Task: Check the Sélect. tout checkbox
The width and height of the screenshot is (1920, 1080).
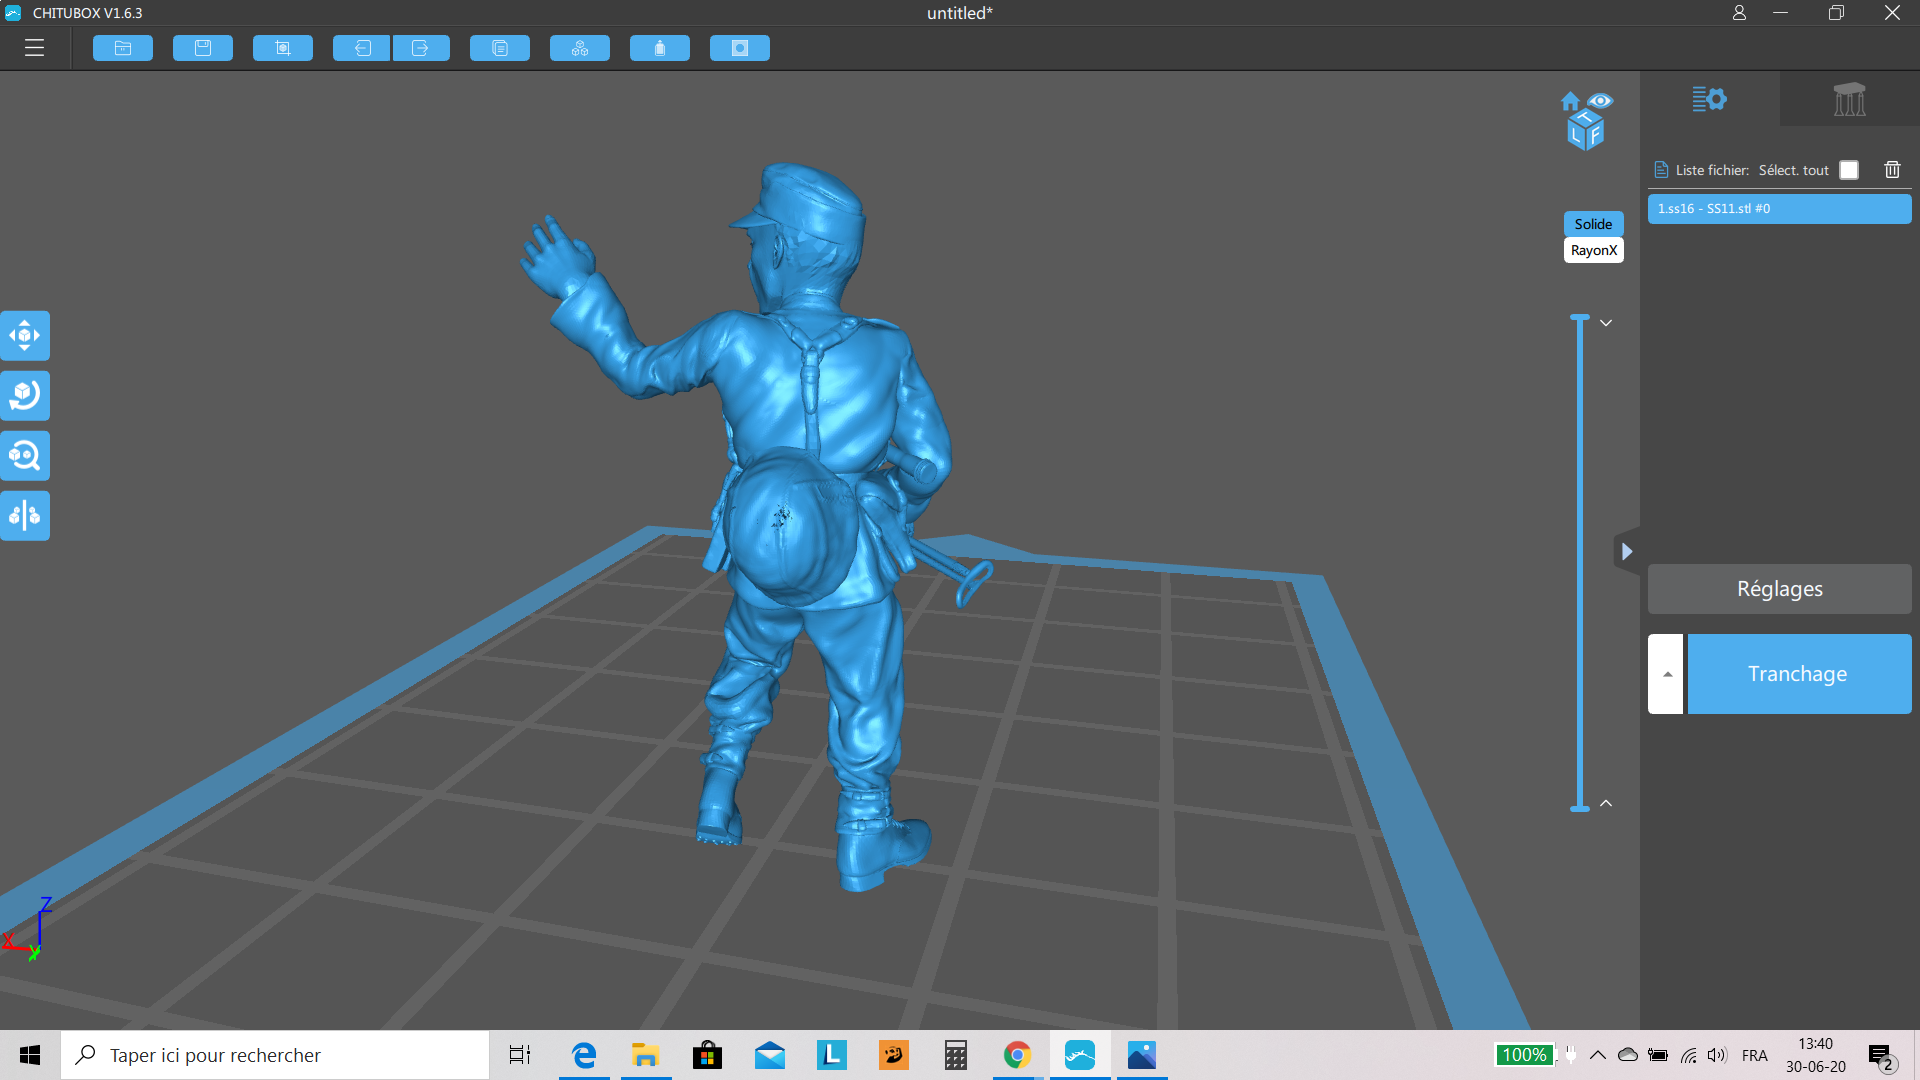Action: point(1849,170)
